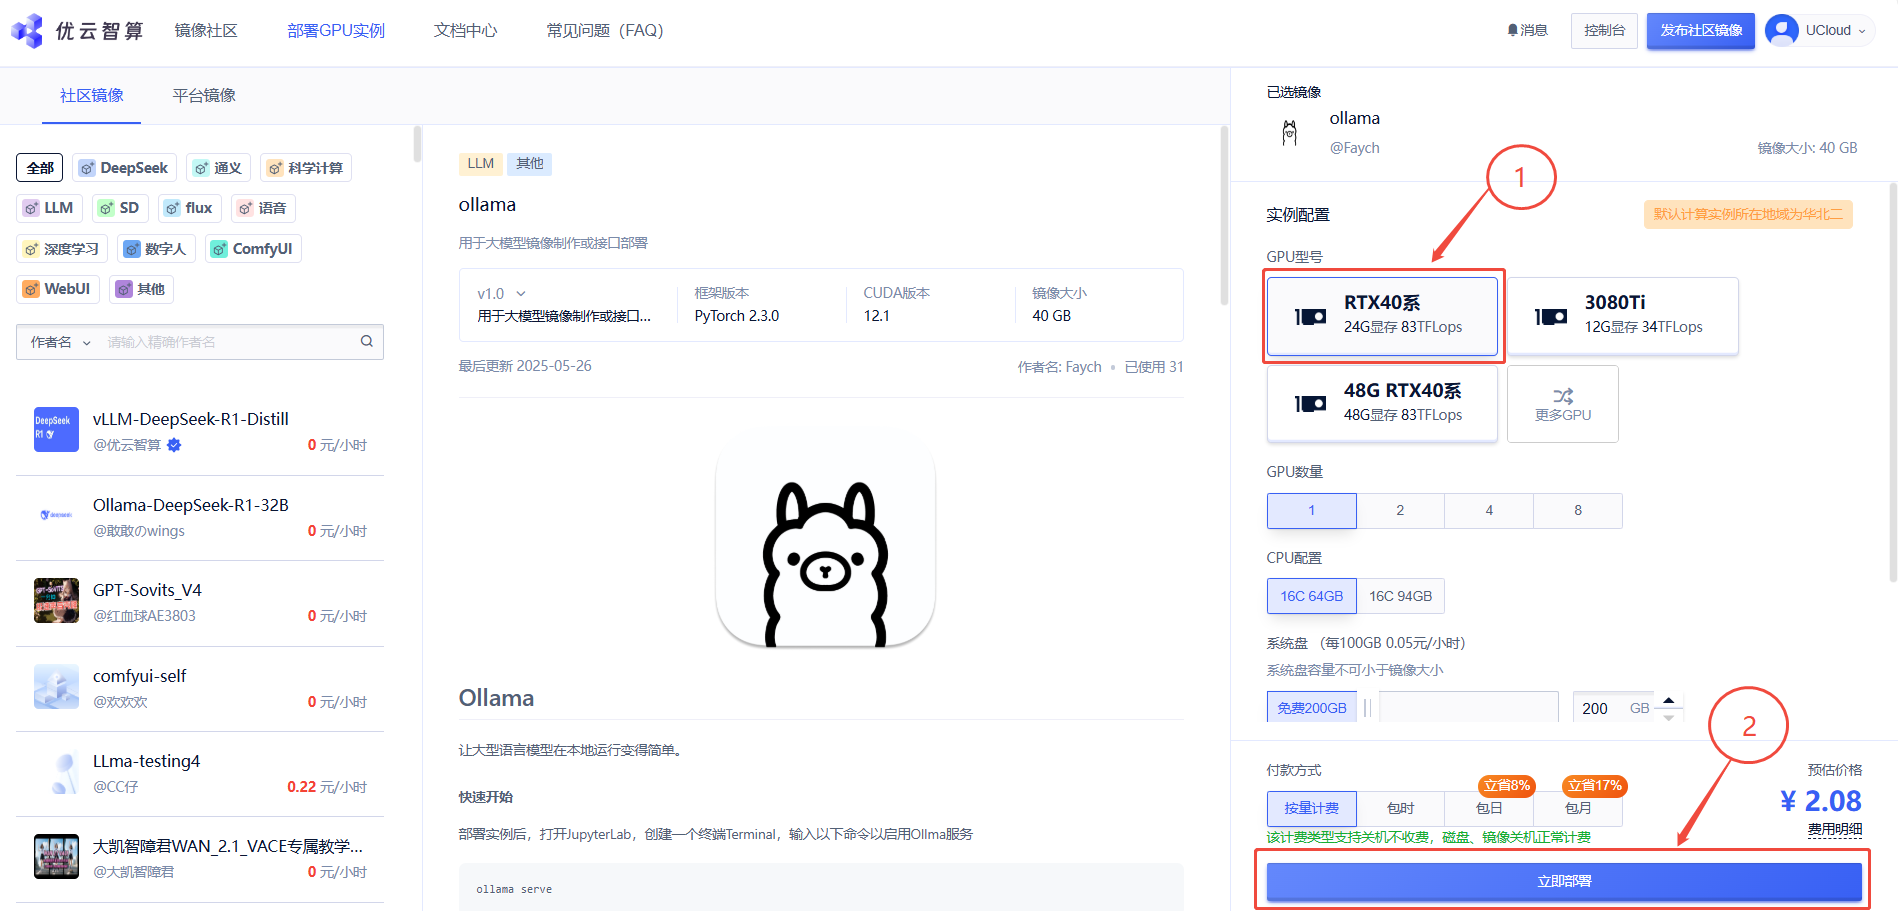This screenshot has height=911, width=1898.
Task: Click the 立即部署 button
Action: pyautogui.click(x=1564, y=881)
